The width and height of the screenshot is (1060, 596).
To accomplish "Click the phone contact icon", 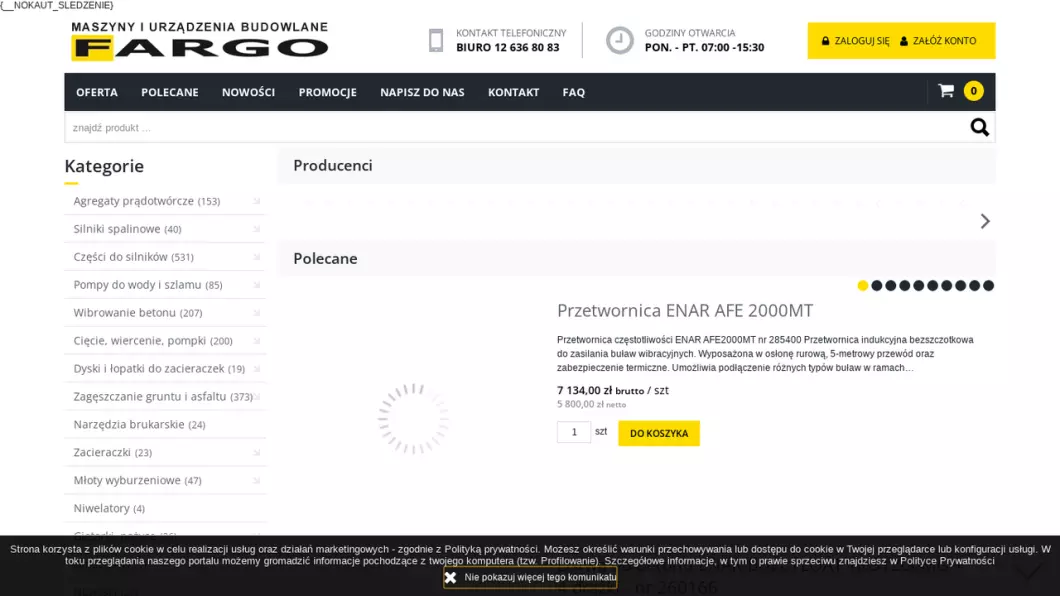I will pos(436,41).
